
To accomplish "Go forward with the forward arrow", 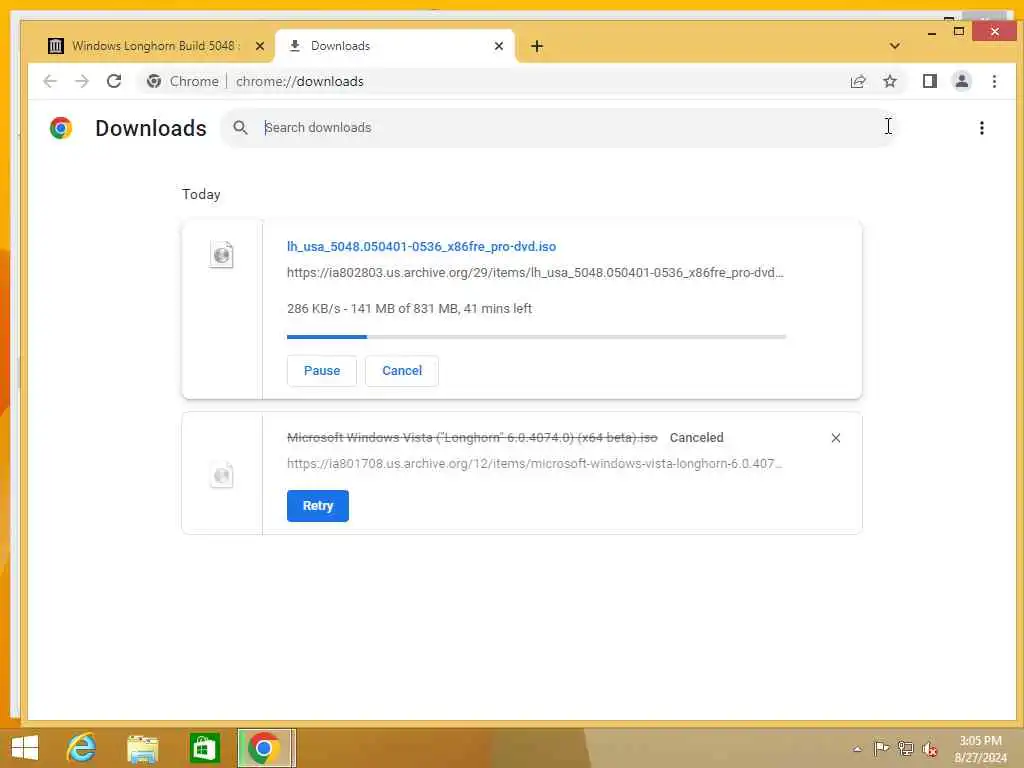I will (82, 81).
